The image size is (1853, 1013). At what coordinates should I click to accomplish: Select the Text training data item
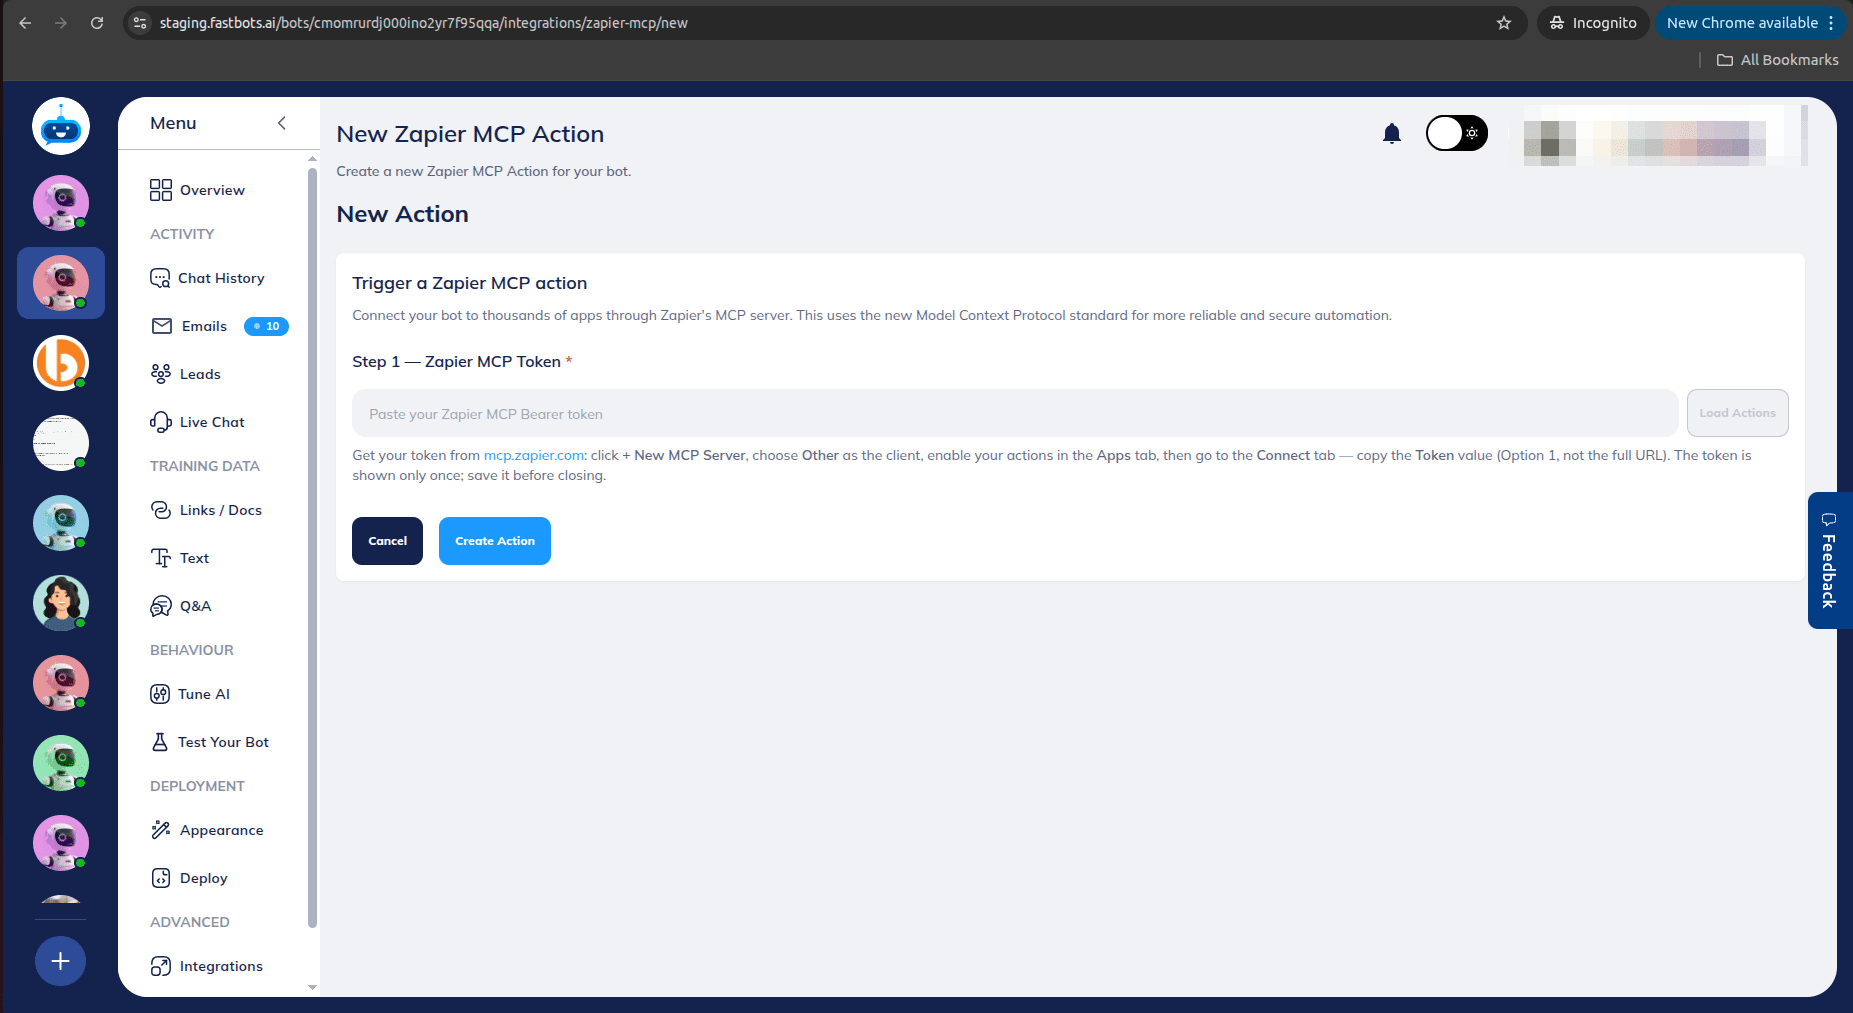(180, 558)
